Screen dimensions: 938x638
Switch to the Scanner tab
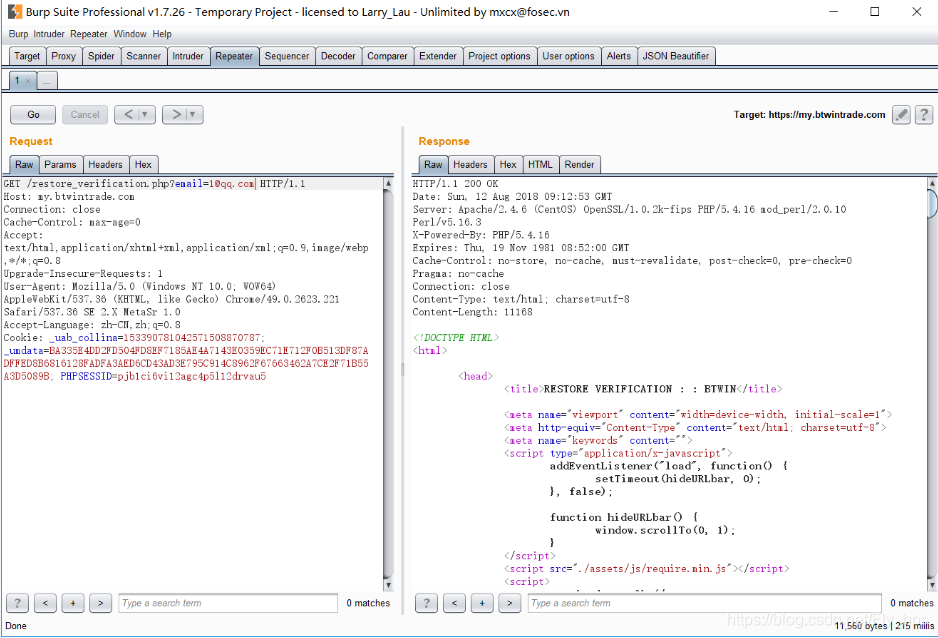(x=144, y=56)
